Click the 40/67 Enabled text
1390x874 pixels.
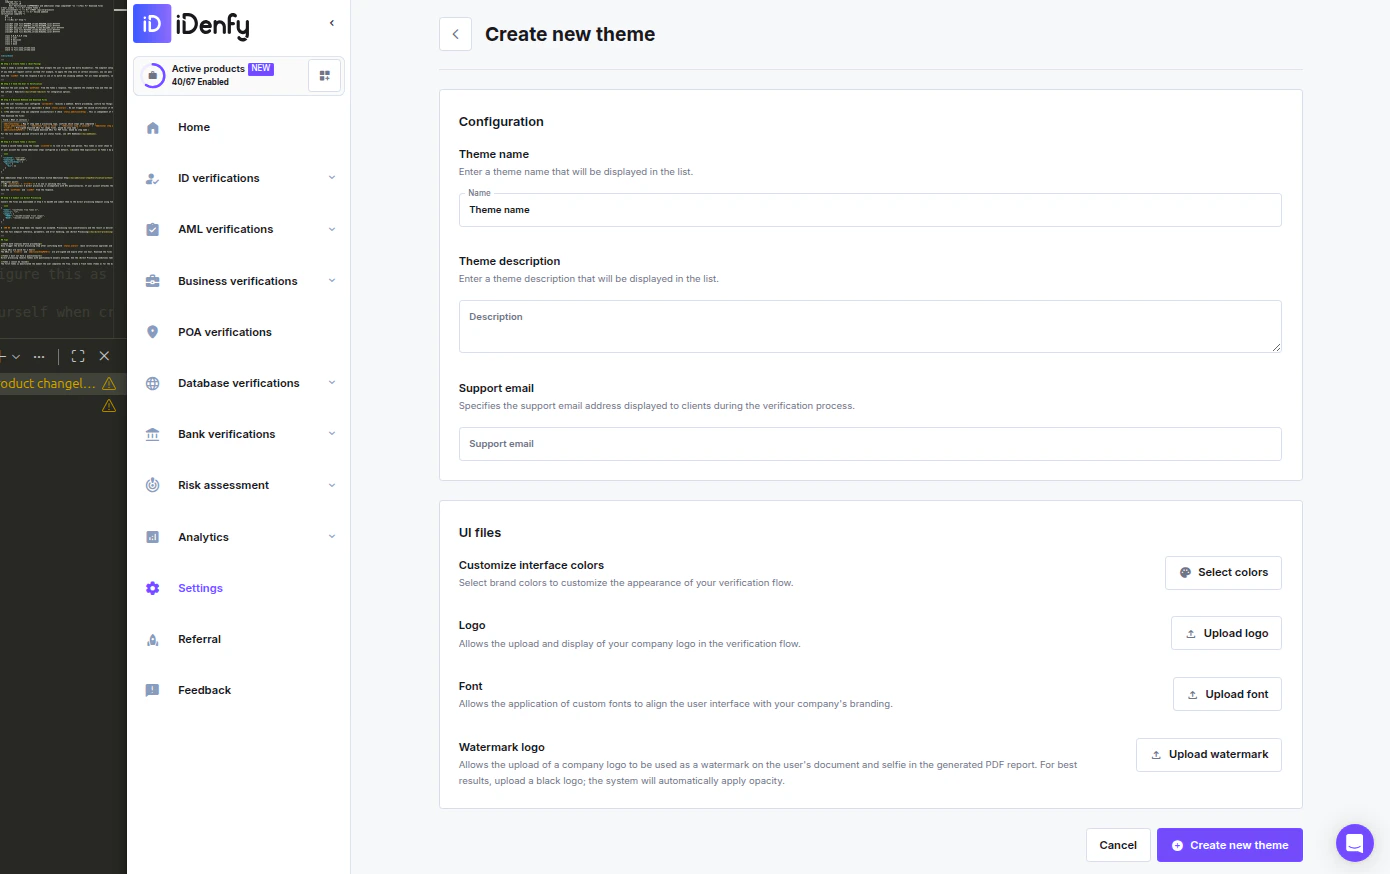200,82
